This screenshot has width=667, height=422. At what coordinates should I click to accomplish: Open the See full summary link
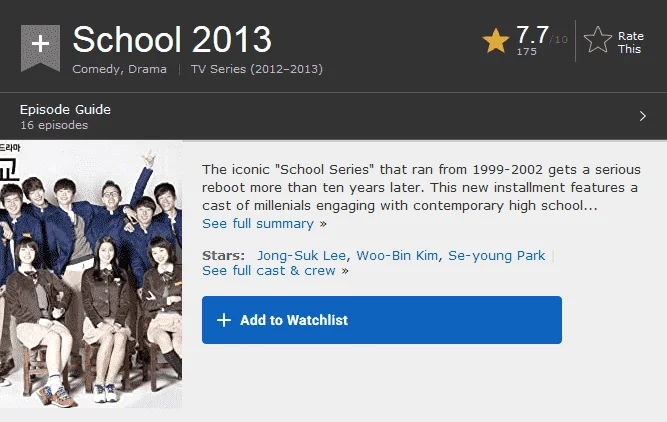point(264,224)
